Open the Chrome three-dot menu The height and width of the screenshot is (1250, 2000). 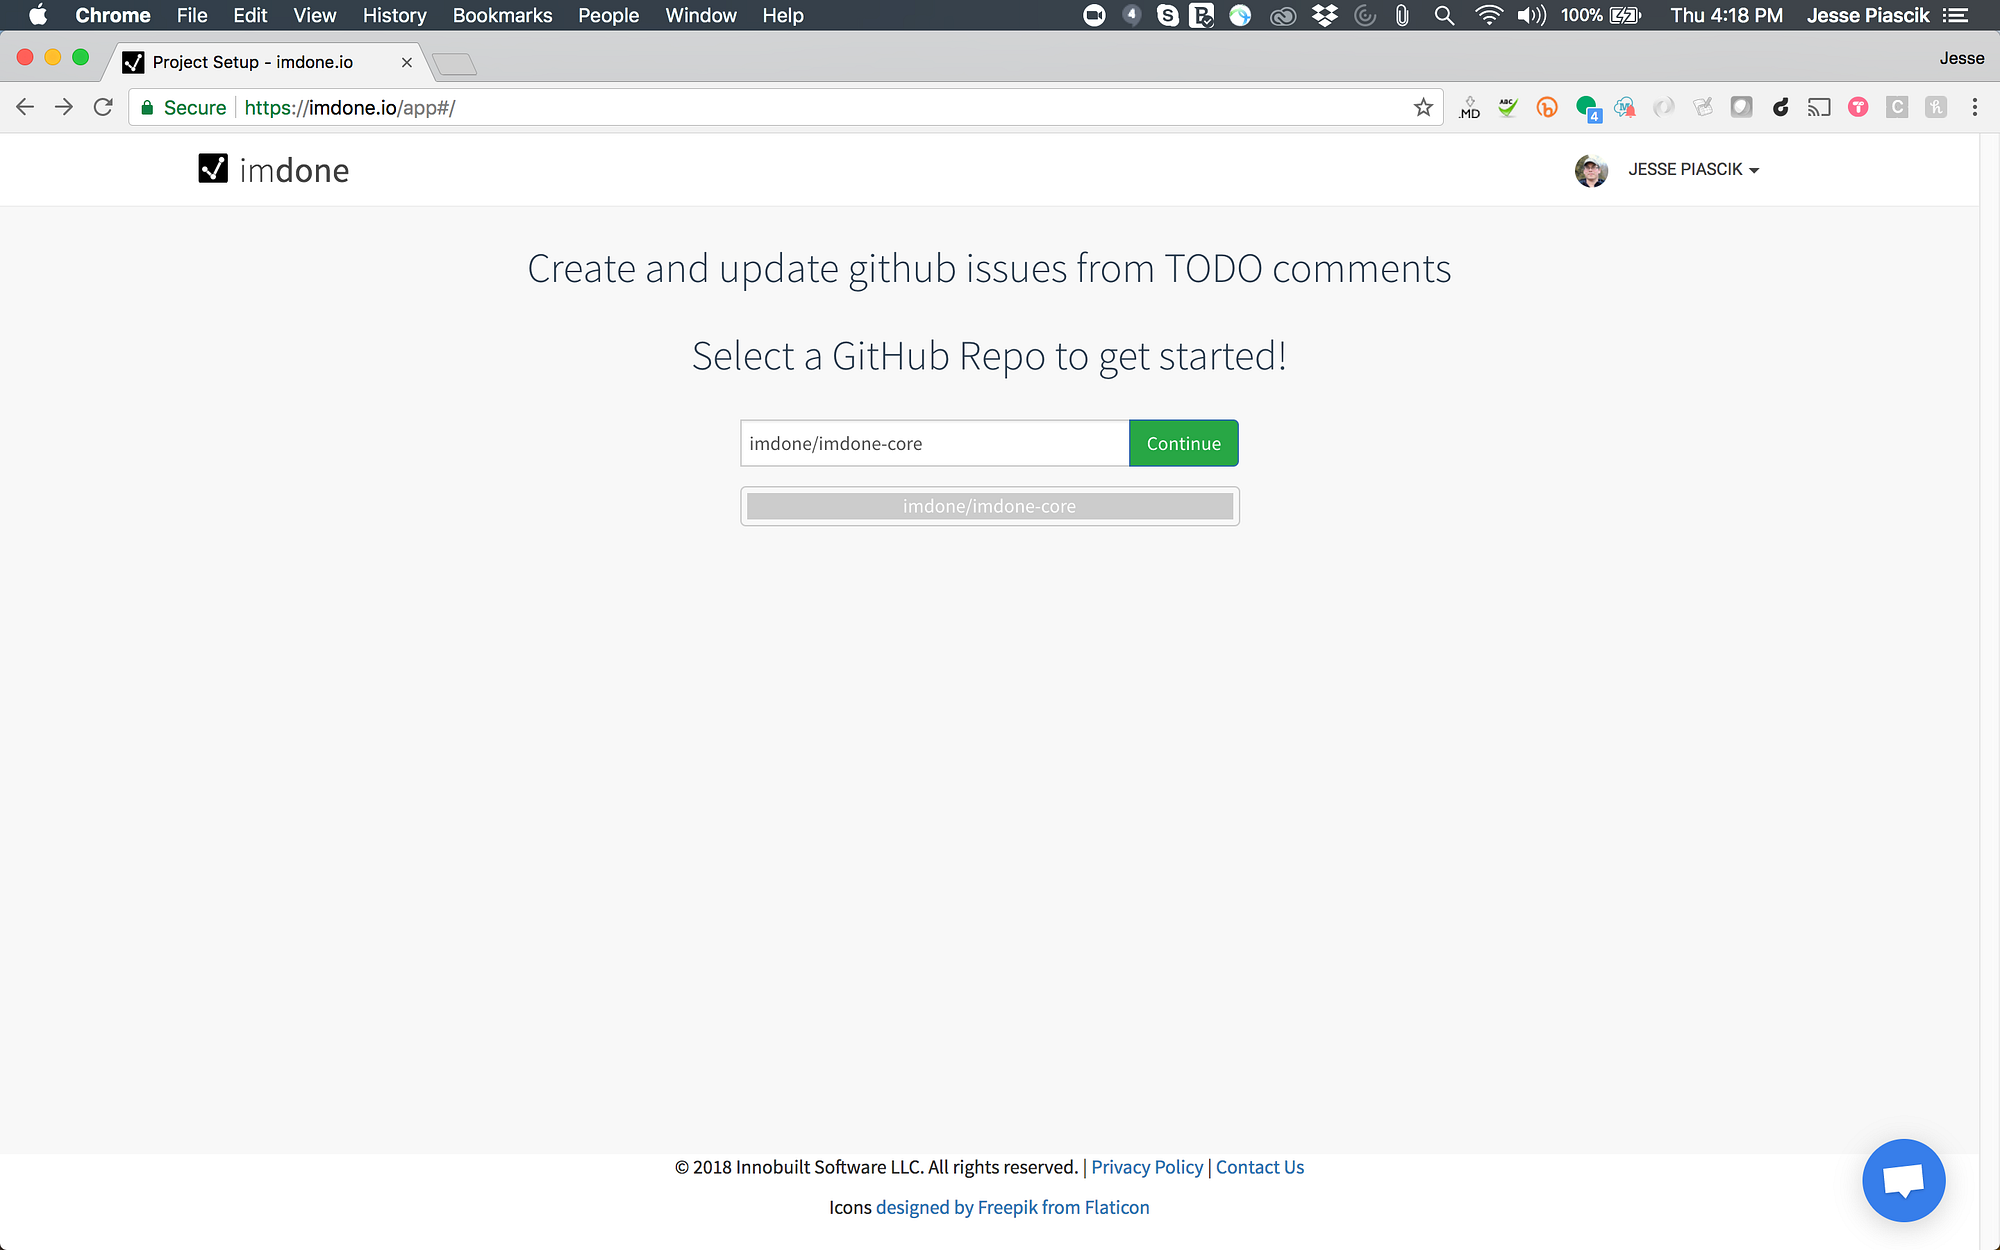(1974, 107)
